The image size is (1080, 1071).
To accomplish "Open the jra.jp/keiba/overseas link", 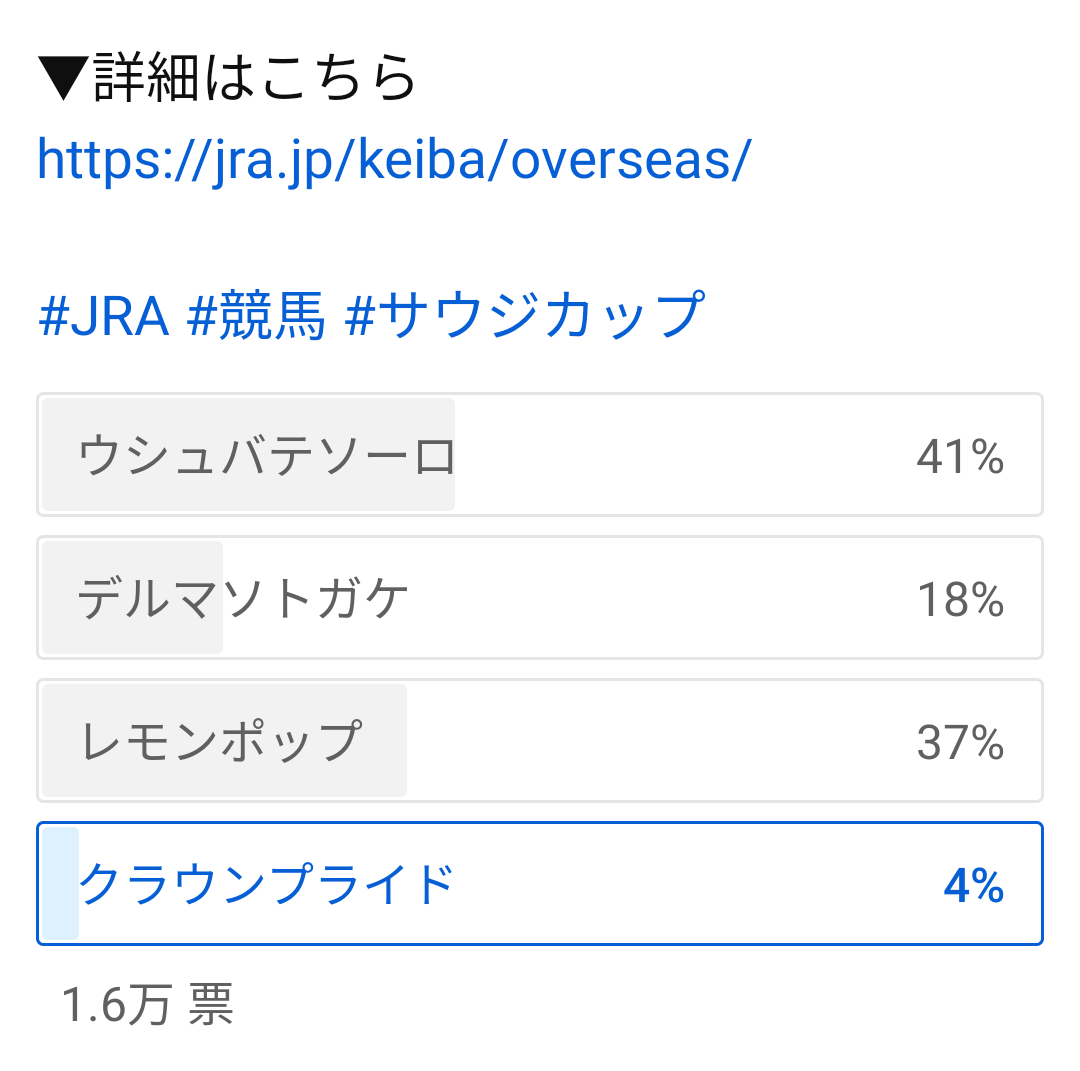I will tap(393, 160).
